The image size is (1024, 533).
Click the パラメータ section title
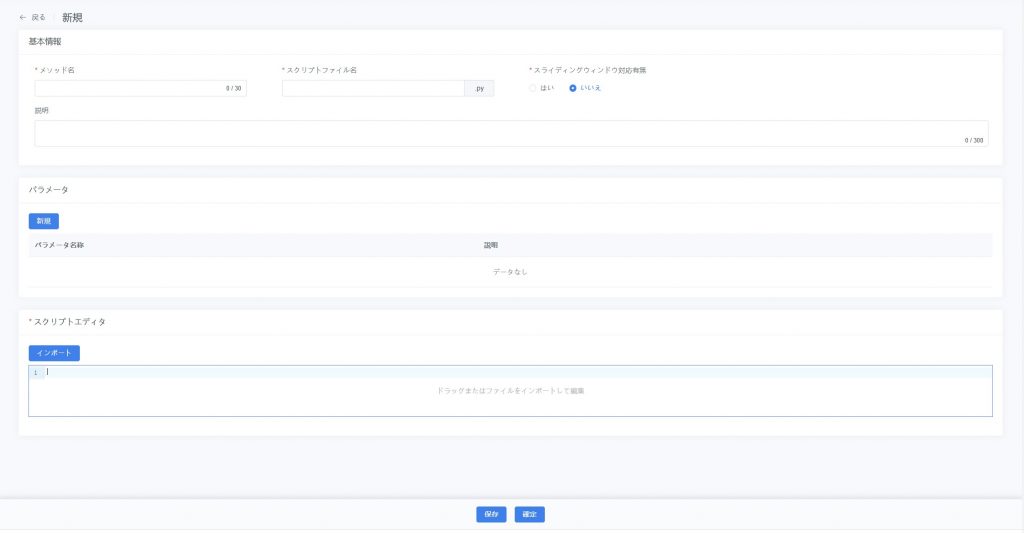pyautogui.click(x=48, y=190)
